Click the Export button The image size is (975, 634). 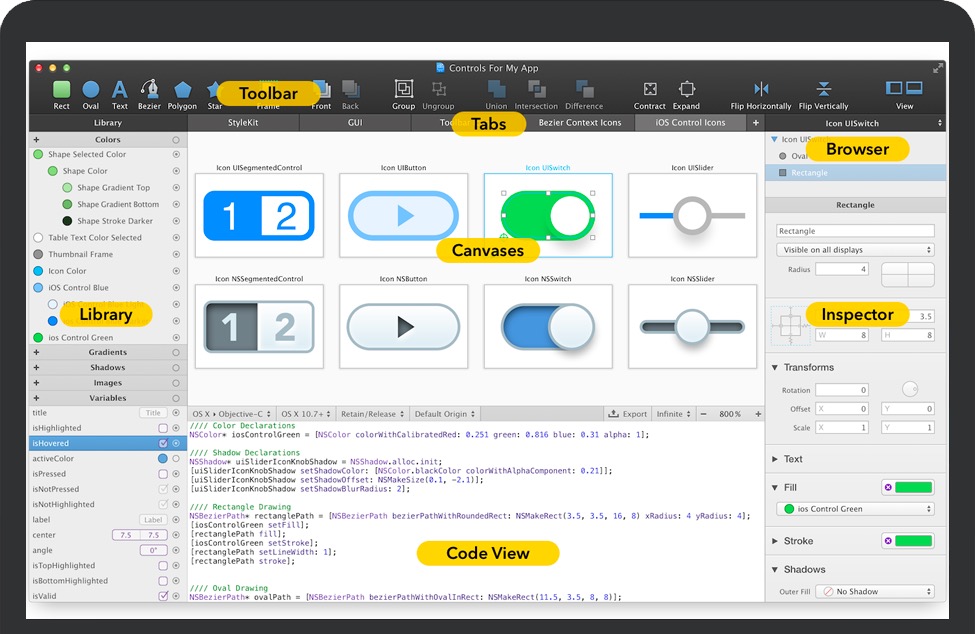click(x=627, y=414)
